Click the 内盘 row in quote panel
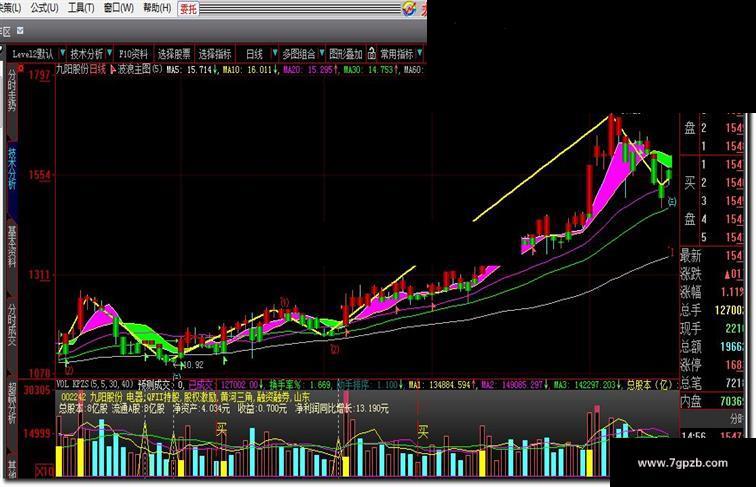 click(x=712, y=401)
